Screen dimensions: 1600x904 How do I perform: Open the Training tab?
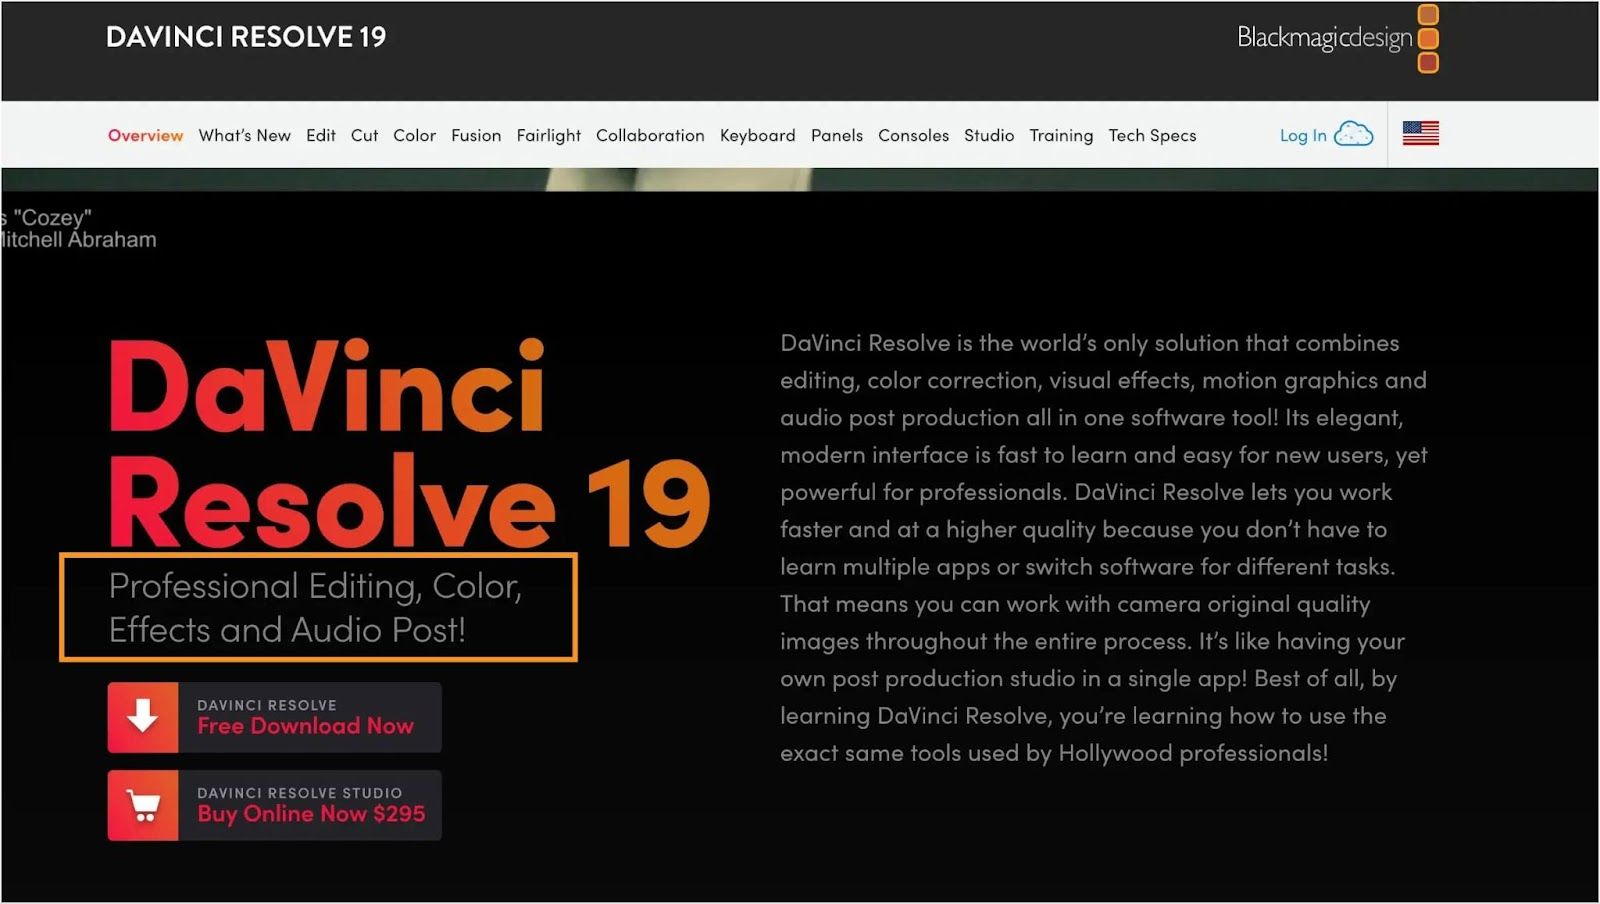pyautogui.click(x=1061, y=135)
